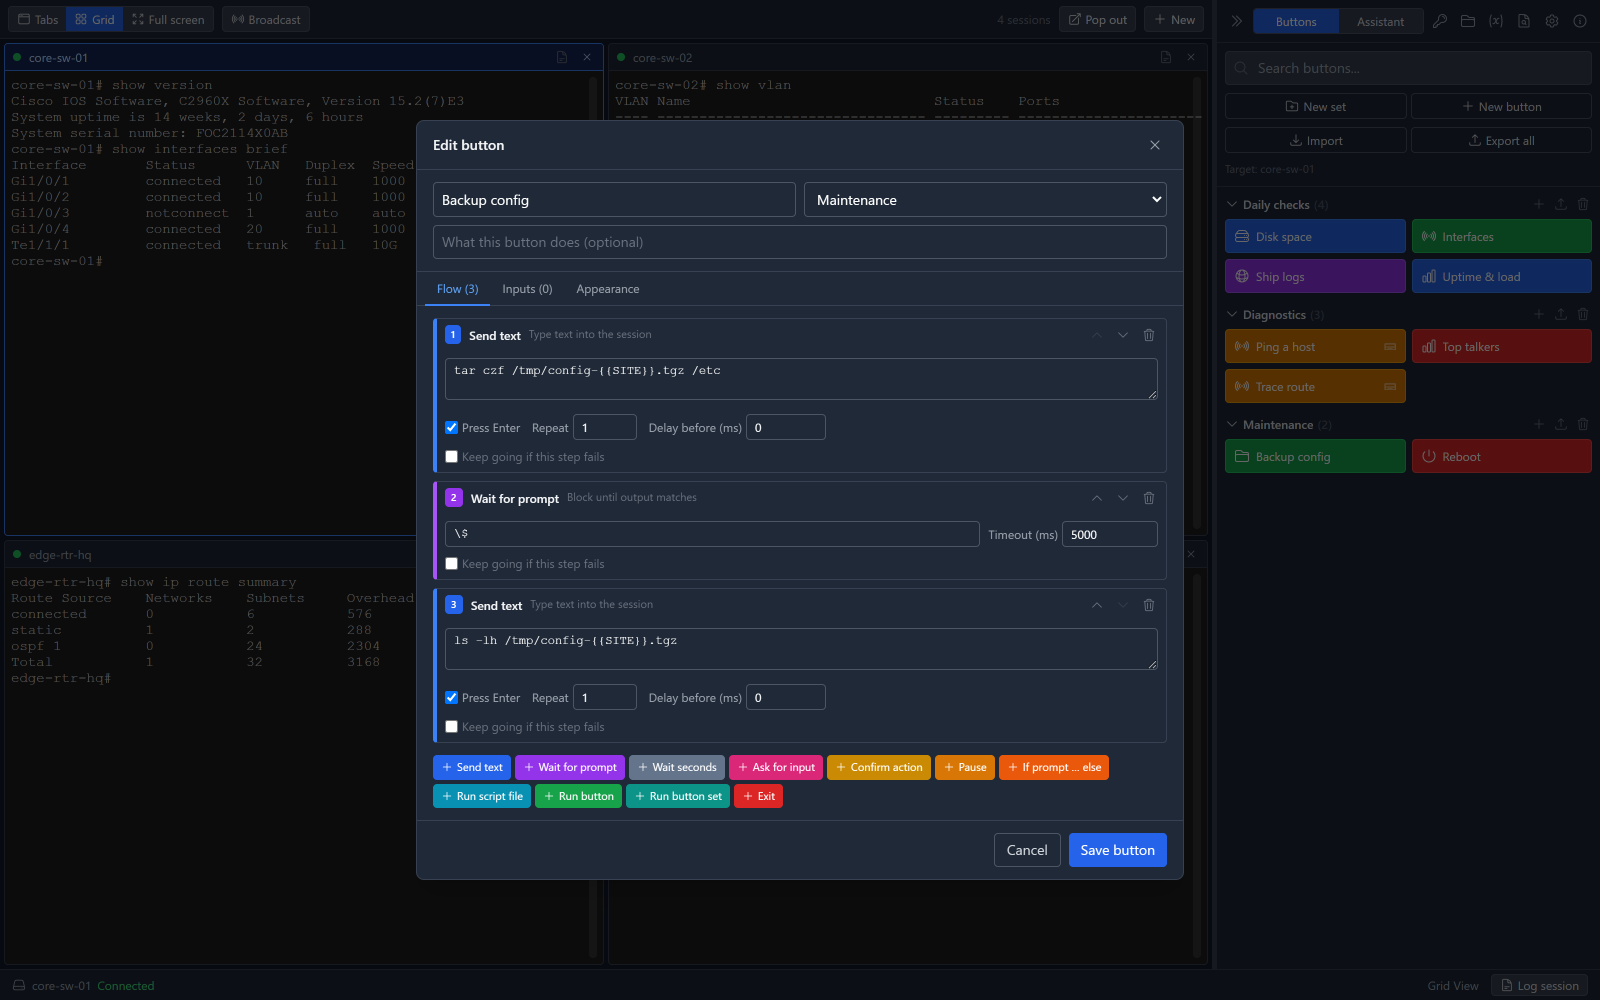Screen dimensions: 1600x1000
Task: Add a Pause step
Action: [965, 767]
